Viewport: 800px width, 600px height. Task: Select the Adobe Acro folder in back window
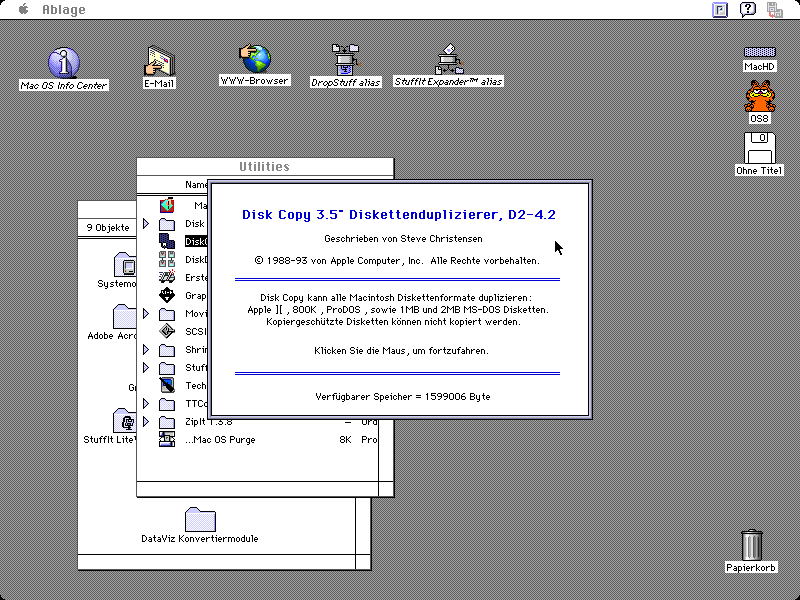125,316
